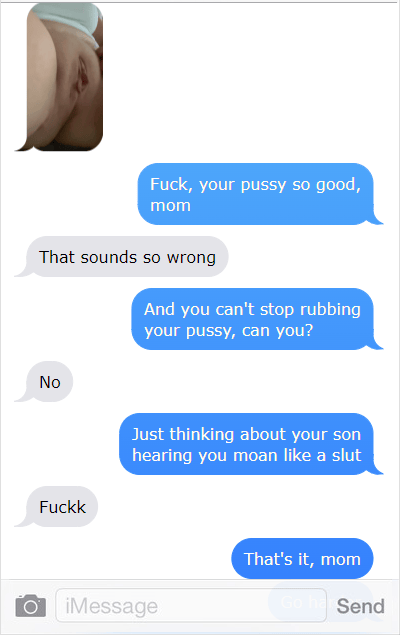400x635 pixels.
Task: Click the 'Just thinking about' blue bubble
Action: (x=246, y=444)
